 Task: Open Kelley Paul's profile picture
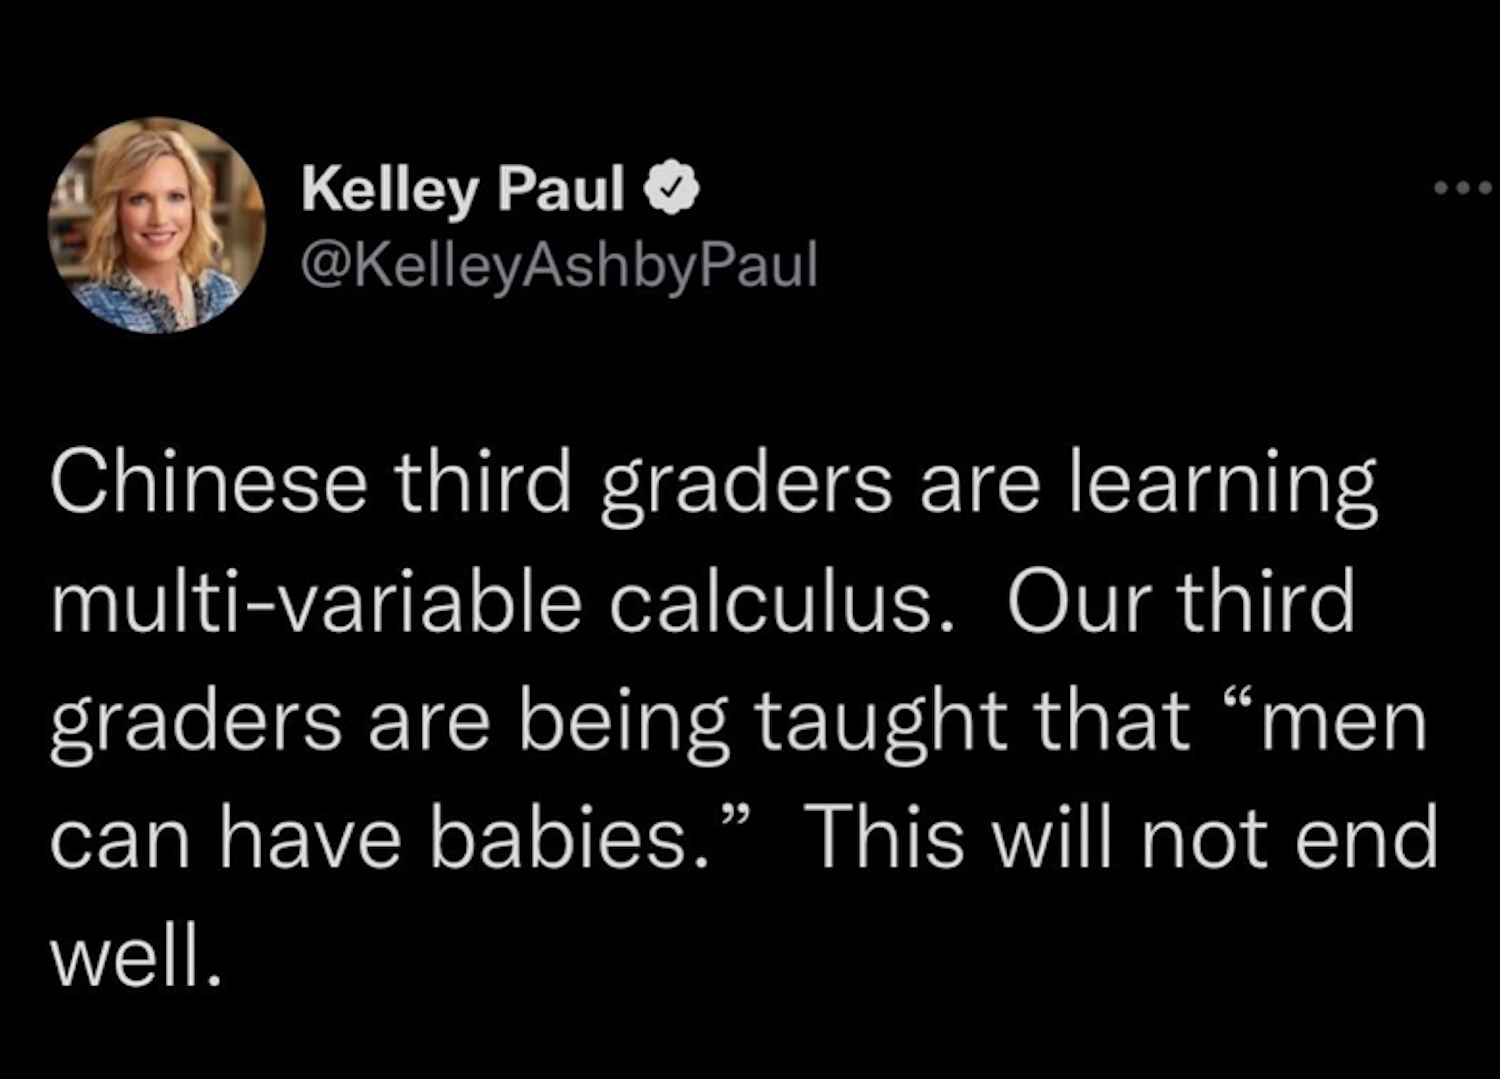pyautogui.click(x=157, y=225)
